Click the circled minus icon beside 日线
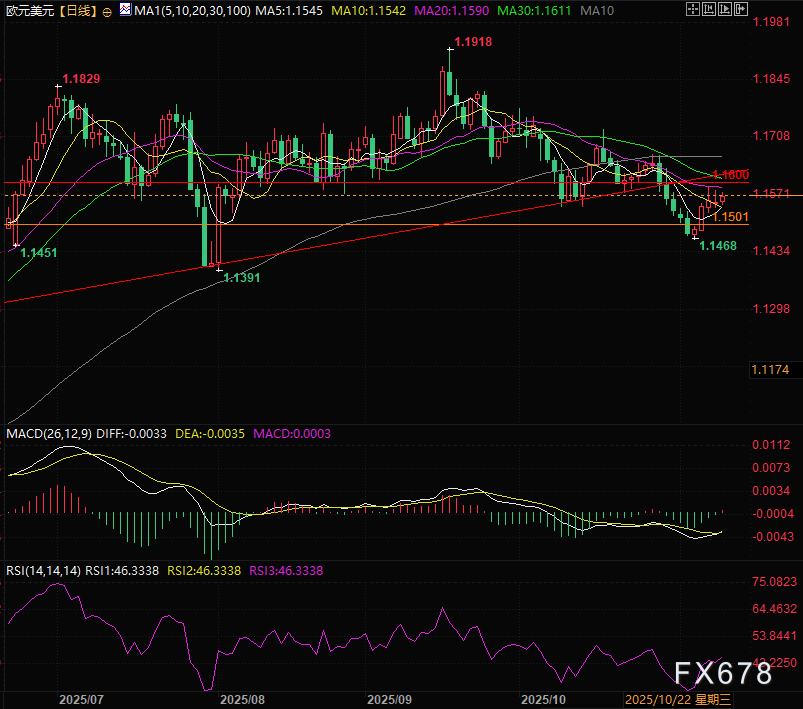The image size is (803, 709). click(106, 11)
